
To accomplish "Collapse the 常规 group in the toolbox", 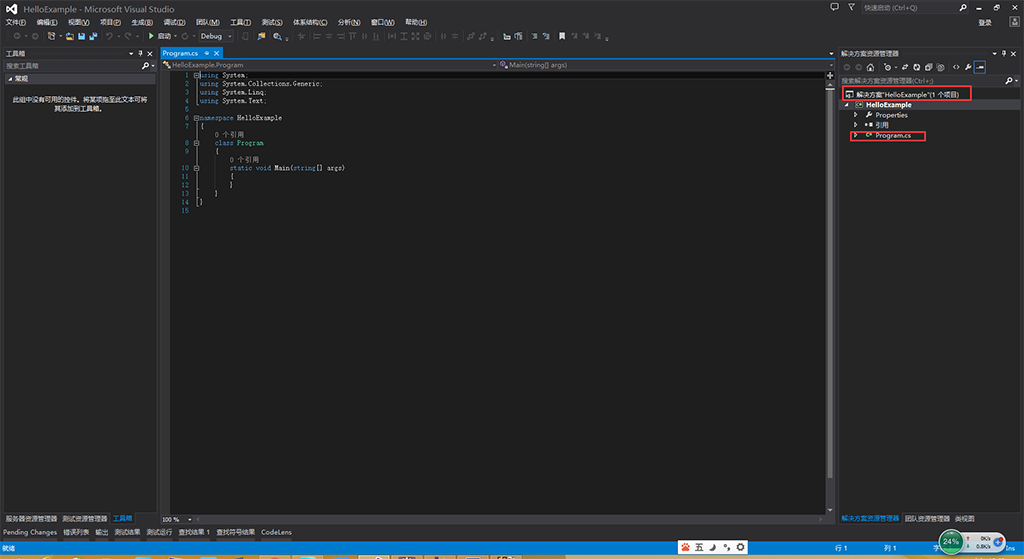I will coord(10,79).
